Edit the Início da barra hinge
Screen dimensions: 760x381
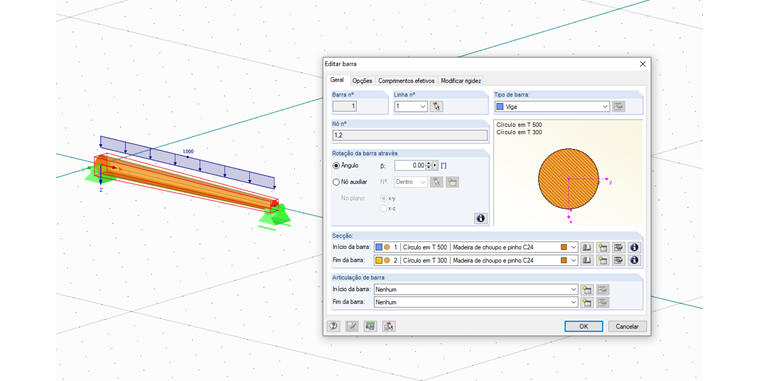click(602, 289)
